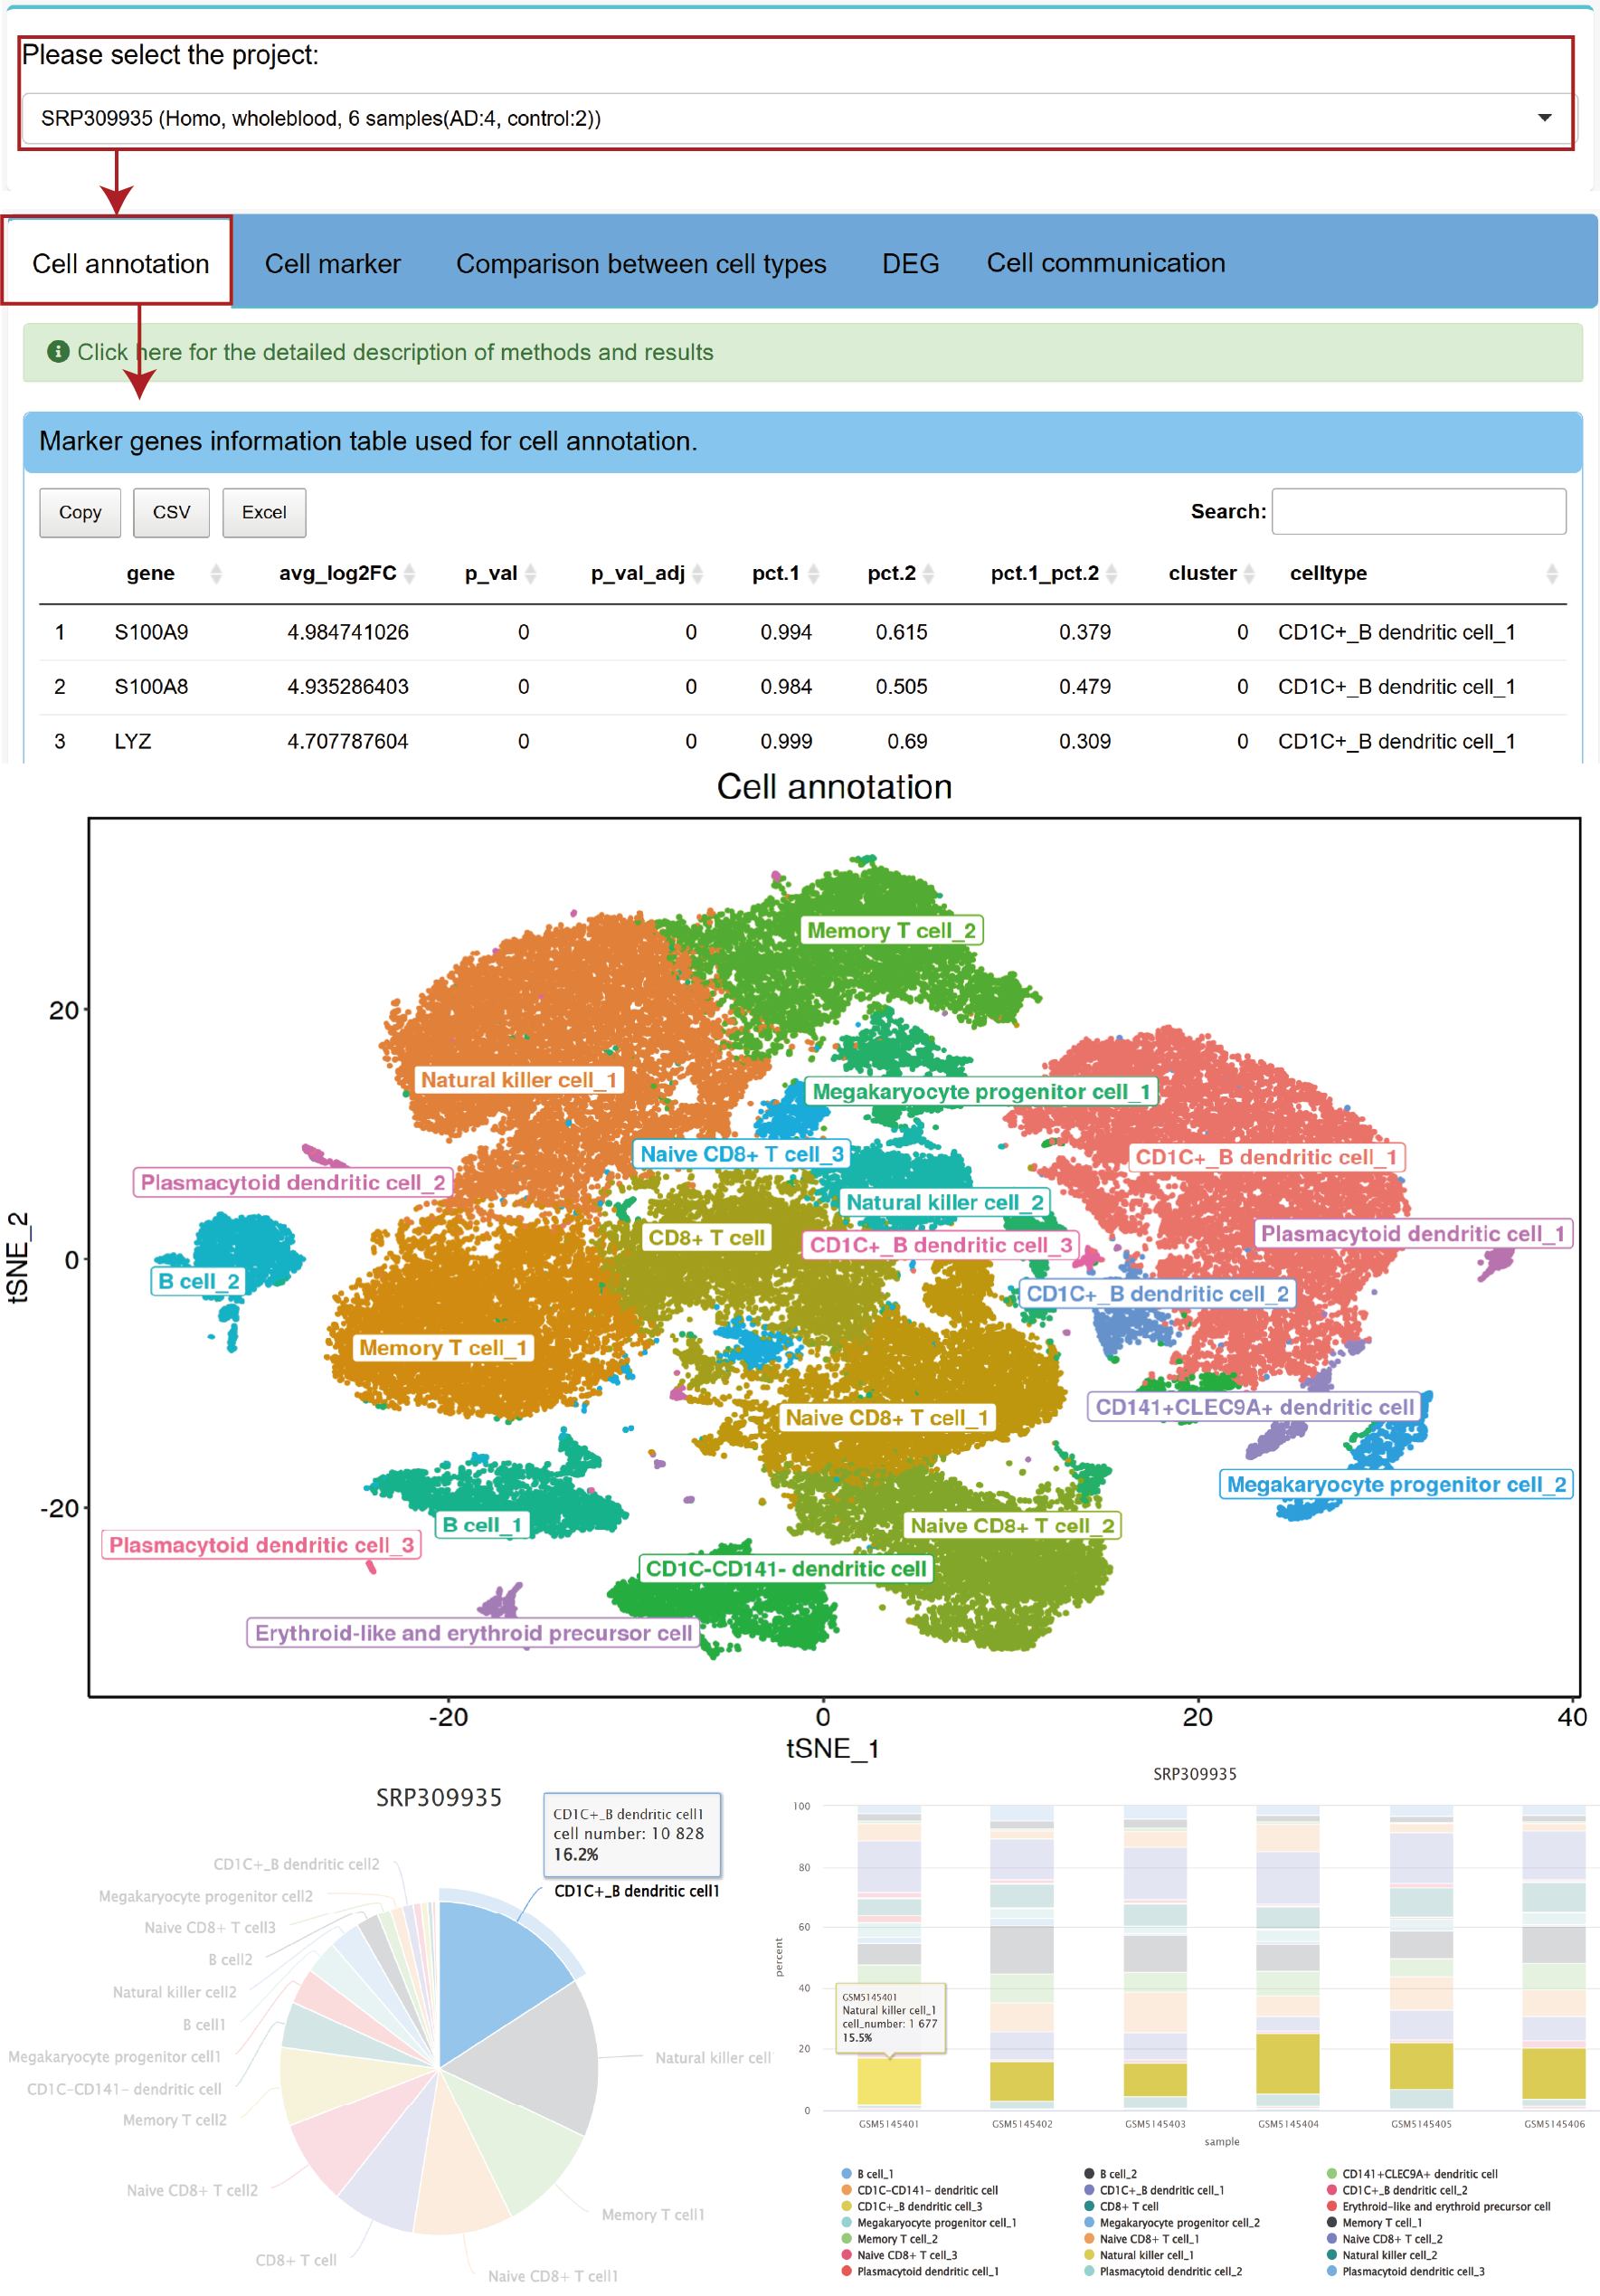Sort the table by the gene column
1600x2296 pixels.
click(216, 574)
